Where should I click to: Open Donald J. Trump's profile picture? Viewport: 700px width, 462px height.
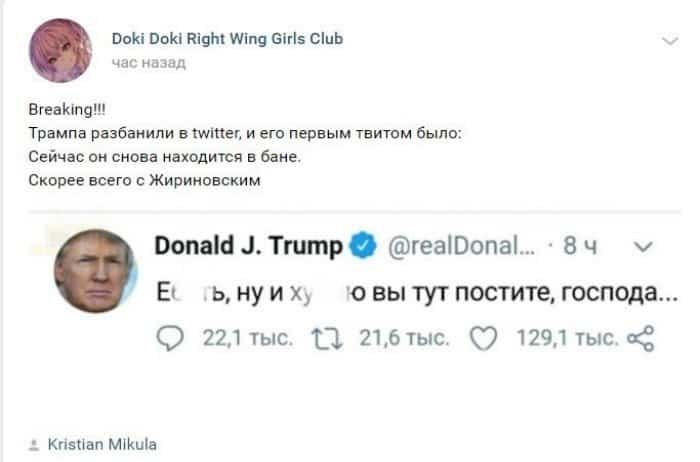95,271
